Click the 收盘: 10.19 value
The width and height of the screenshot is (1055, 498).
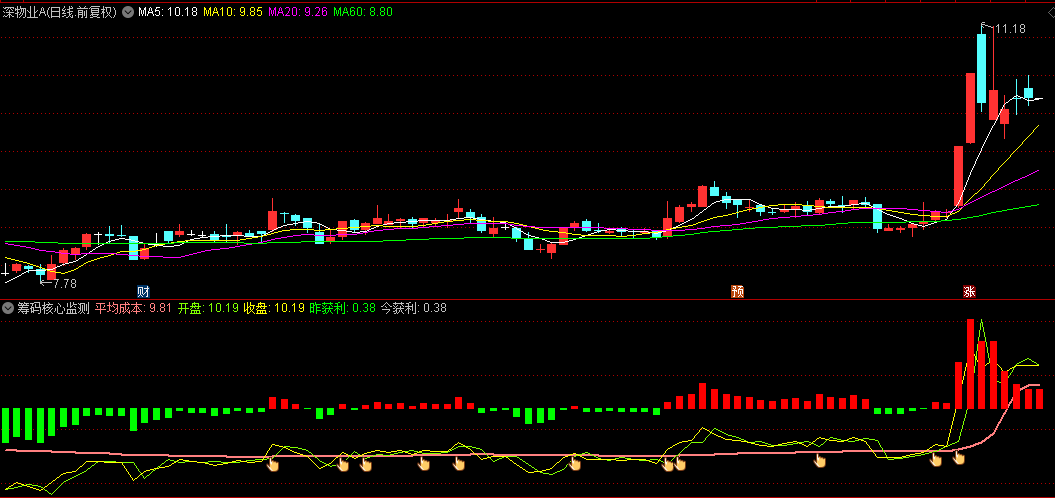tap(274, 308)
